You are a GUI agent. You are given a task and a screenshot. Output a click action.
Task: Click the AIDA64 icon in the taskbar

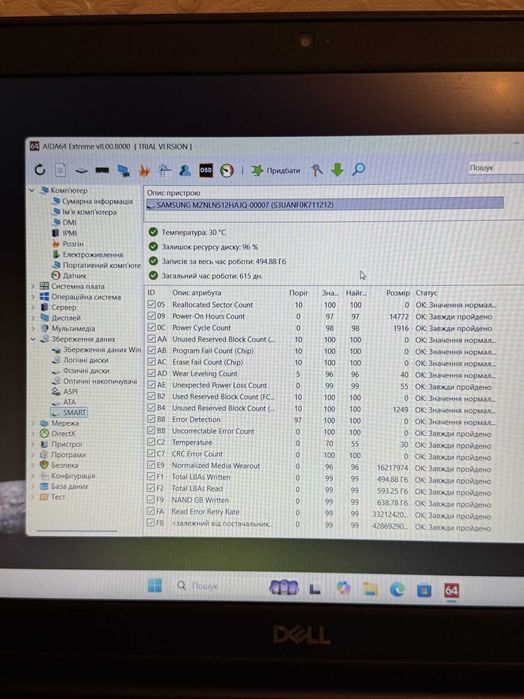tap(451, 591)
